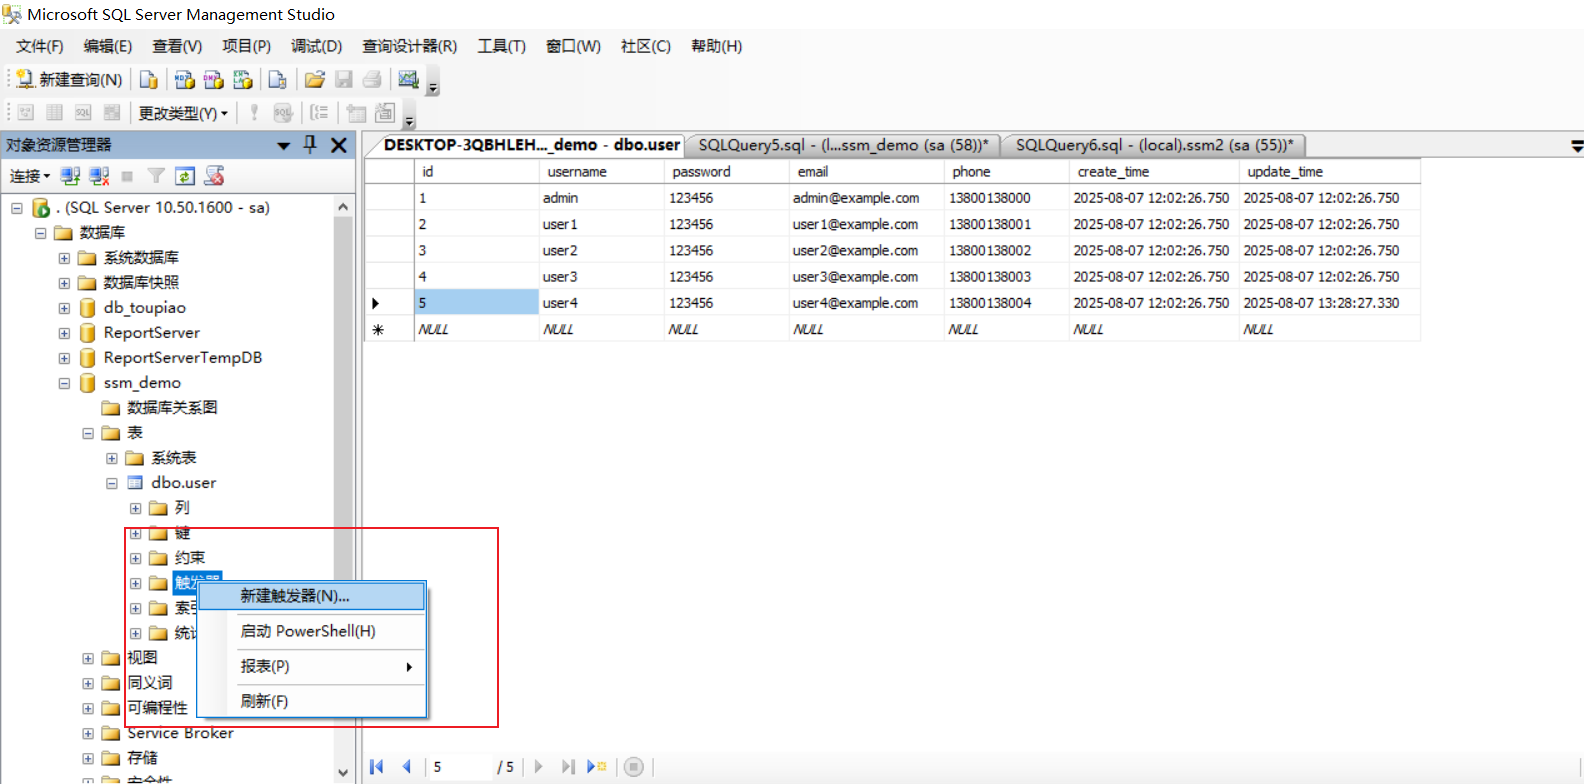Collapse the ssm_demo database node
The image size is (1584, 784).
click(64, 383)
